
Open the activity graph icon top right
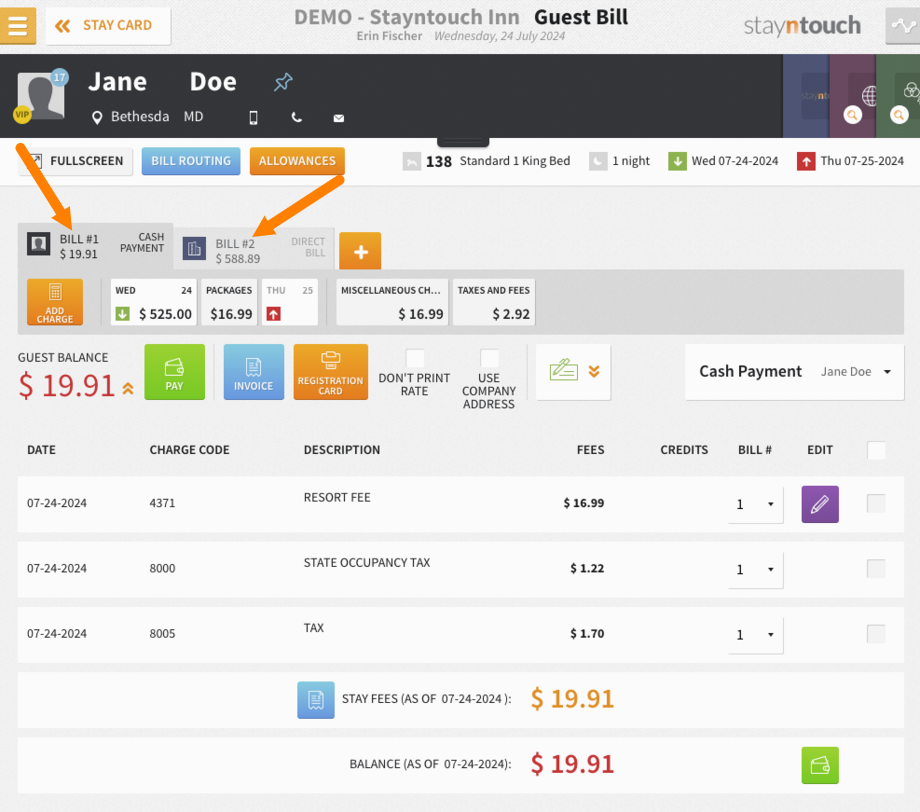coord(902,26)
